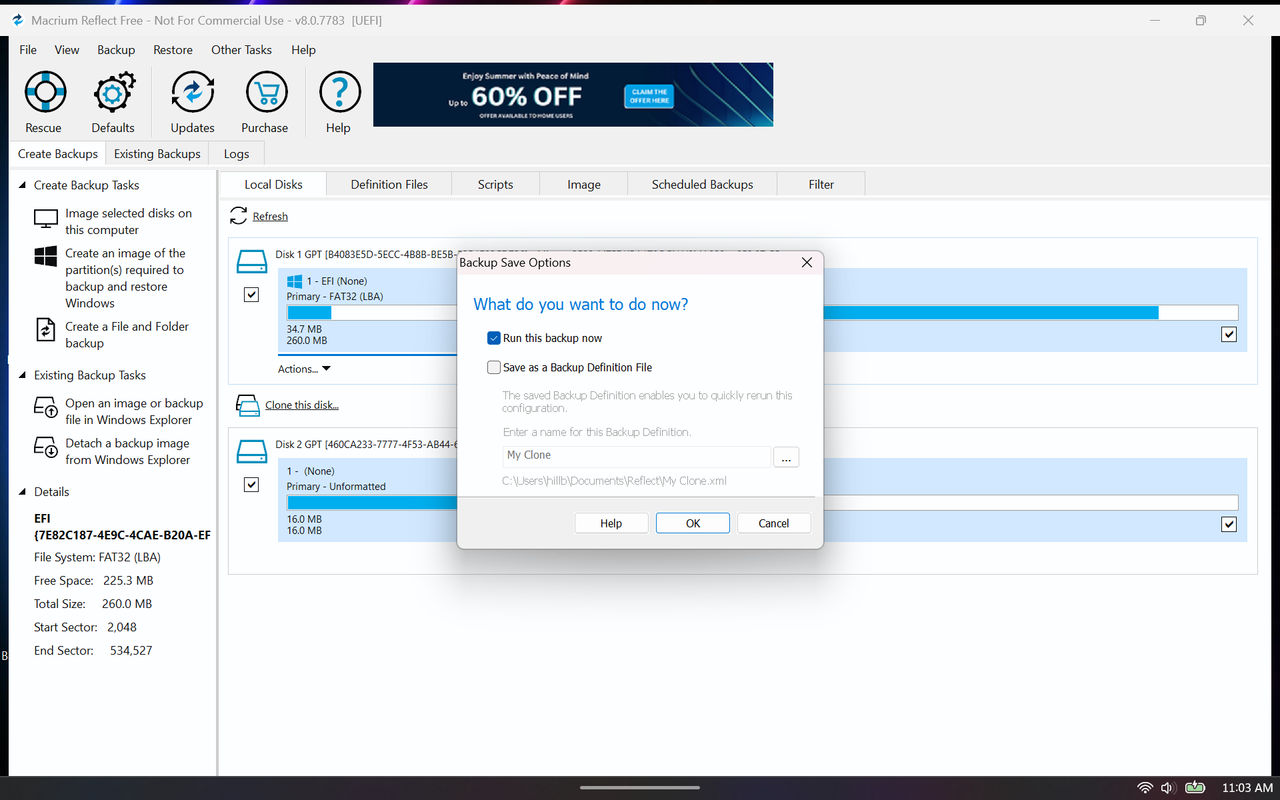Click the My Clone definition name field
1280x800 pixels.
tap(636, 456)
